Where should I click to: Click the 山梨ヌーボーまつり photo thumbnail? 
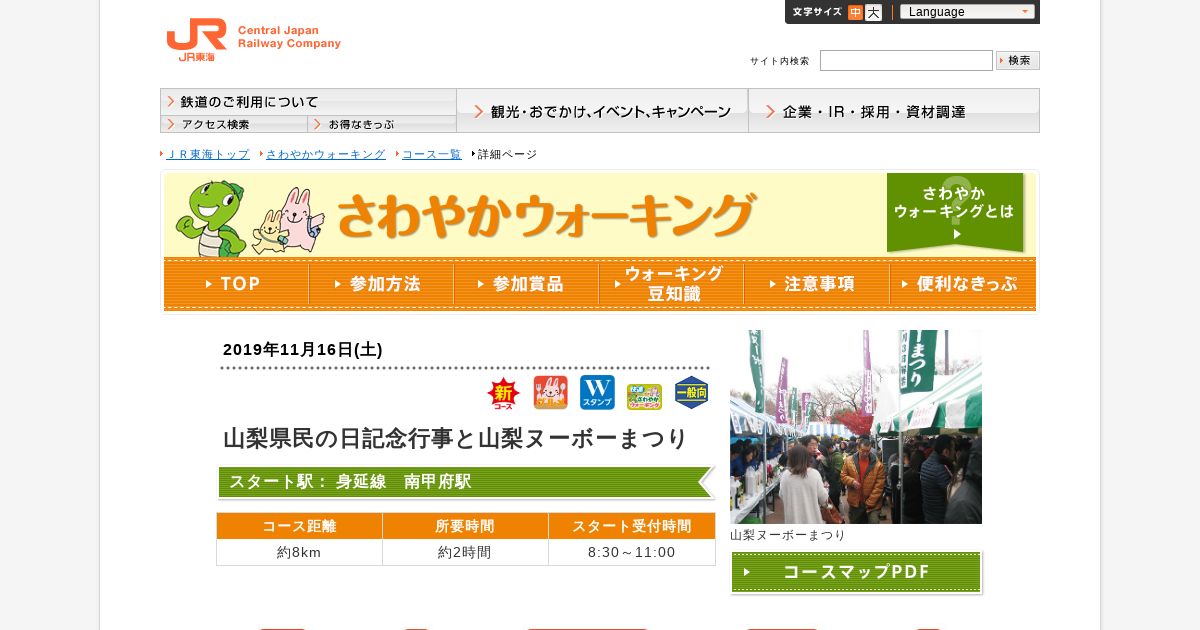[x=856, y=427]
